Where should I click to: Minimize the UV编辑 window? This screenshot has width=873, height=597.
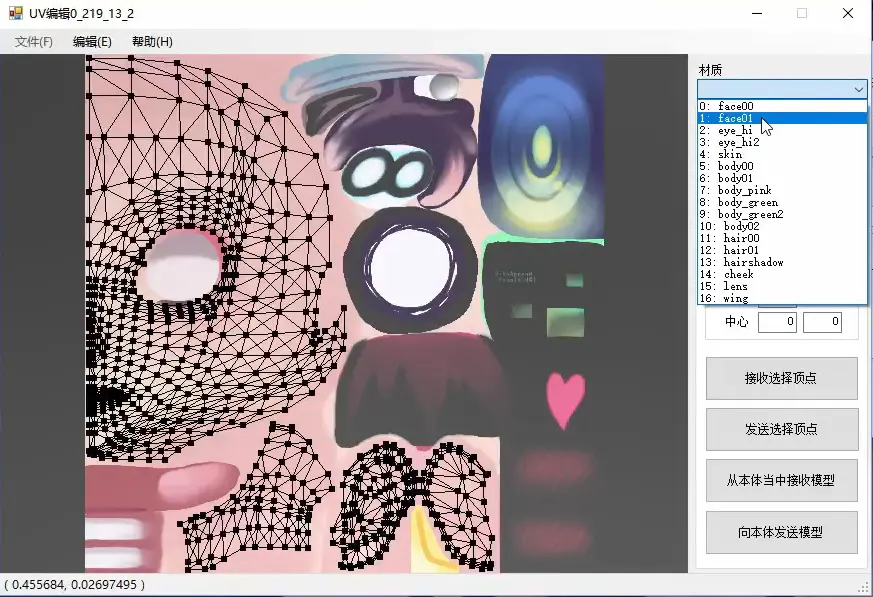coord(757,13)
